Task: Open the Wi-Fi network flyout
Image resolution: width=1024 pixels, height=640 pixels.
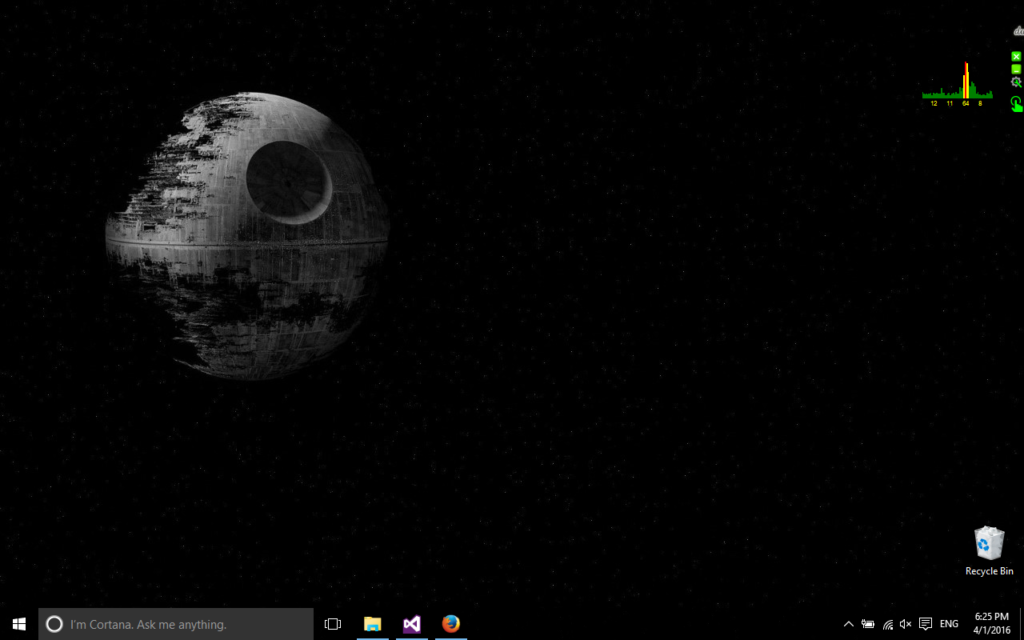Action: (x=887, y=624)
